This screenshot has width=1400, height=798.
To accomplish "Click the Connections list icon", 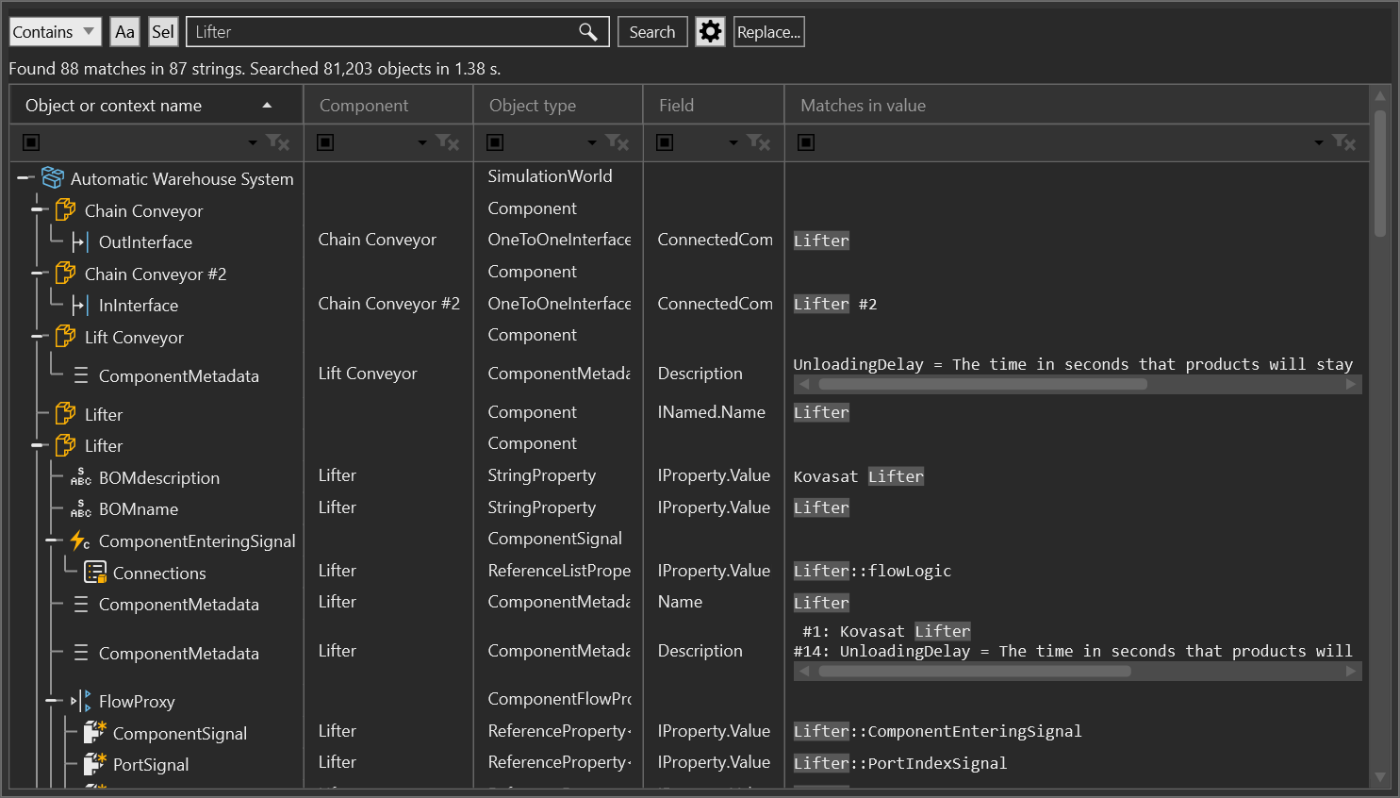I will pos(95,573).
